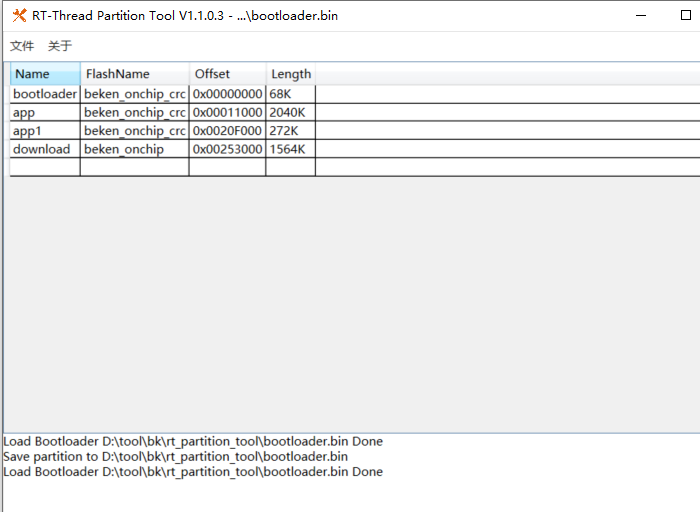Click the last 'Load Bootloader ... Done' log line
This screenshot has height=512, width=700.
click(x=193, y=472)
